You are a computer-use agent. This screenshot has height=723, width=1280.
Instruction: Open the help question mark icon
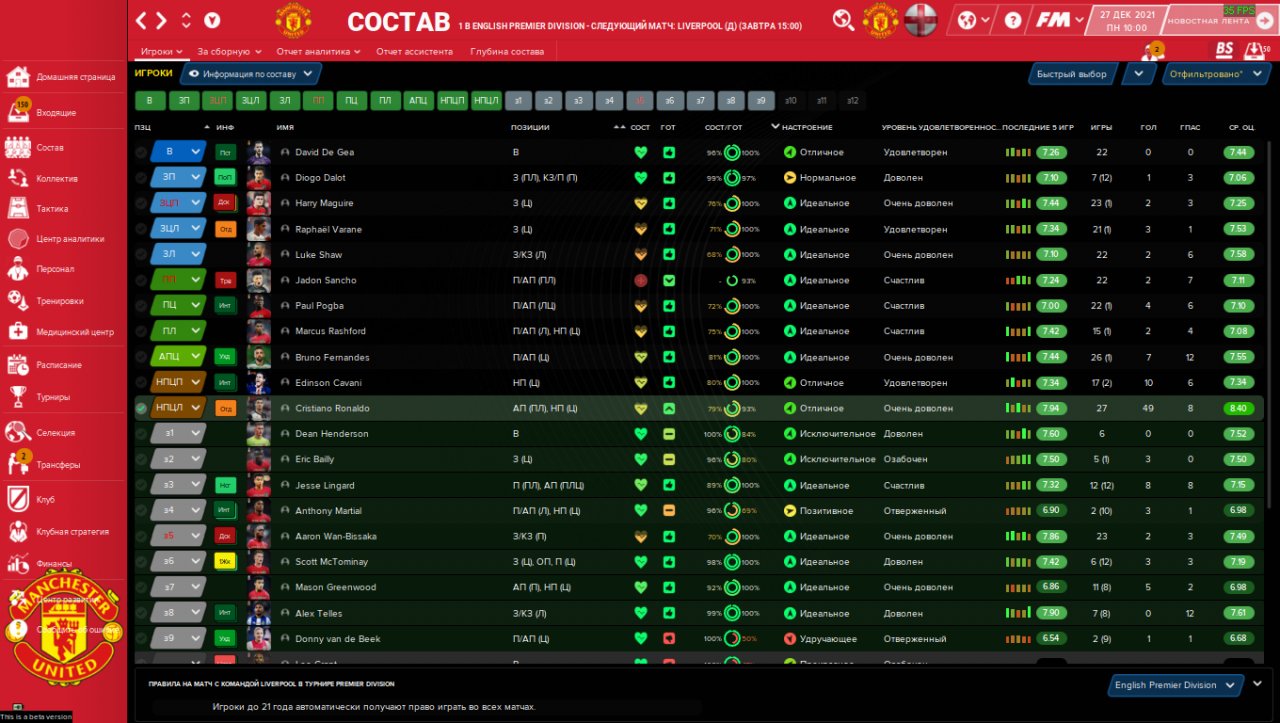coord(1013,20)
